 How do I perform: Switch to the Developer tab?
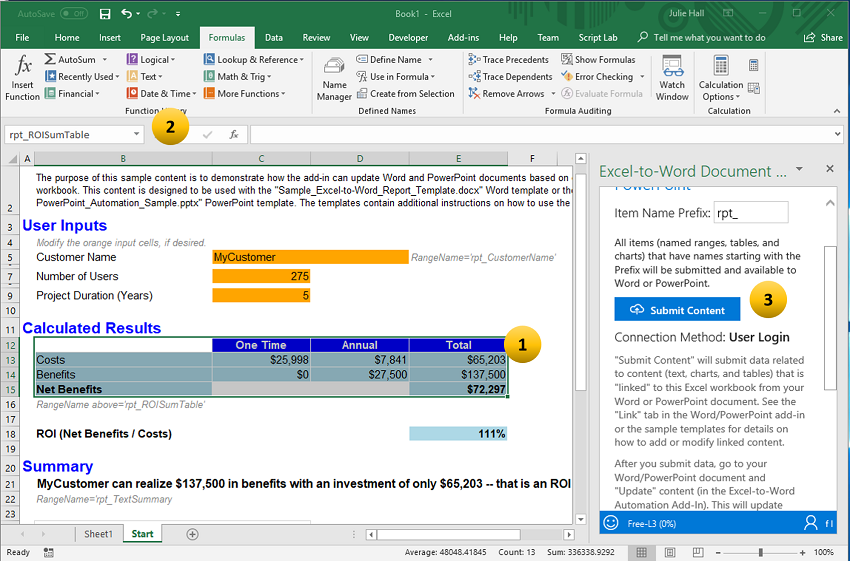[x=408, y=37]
